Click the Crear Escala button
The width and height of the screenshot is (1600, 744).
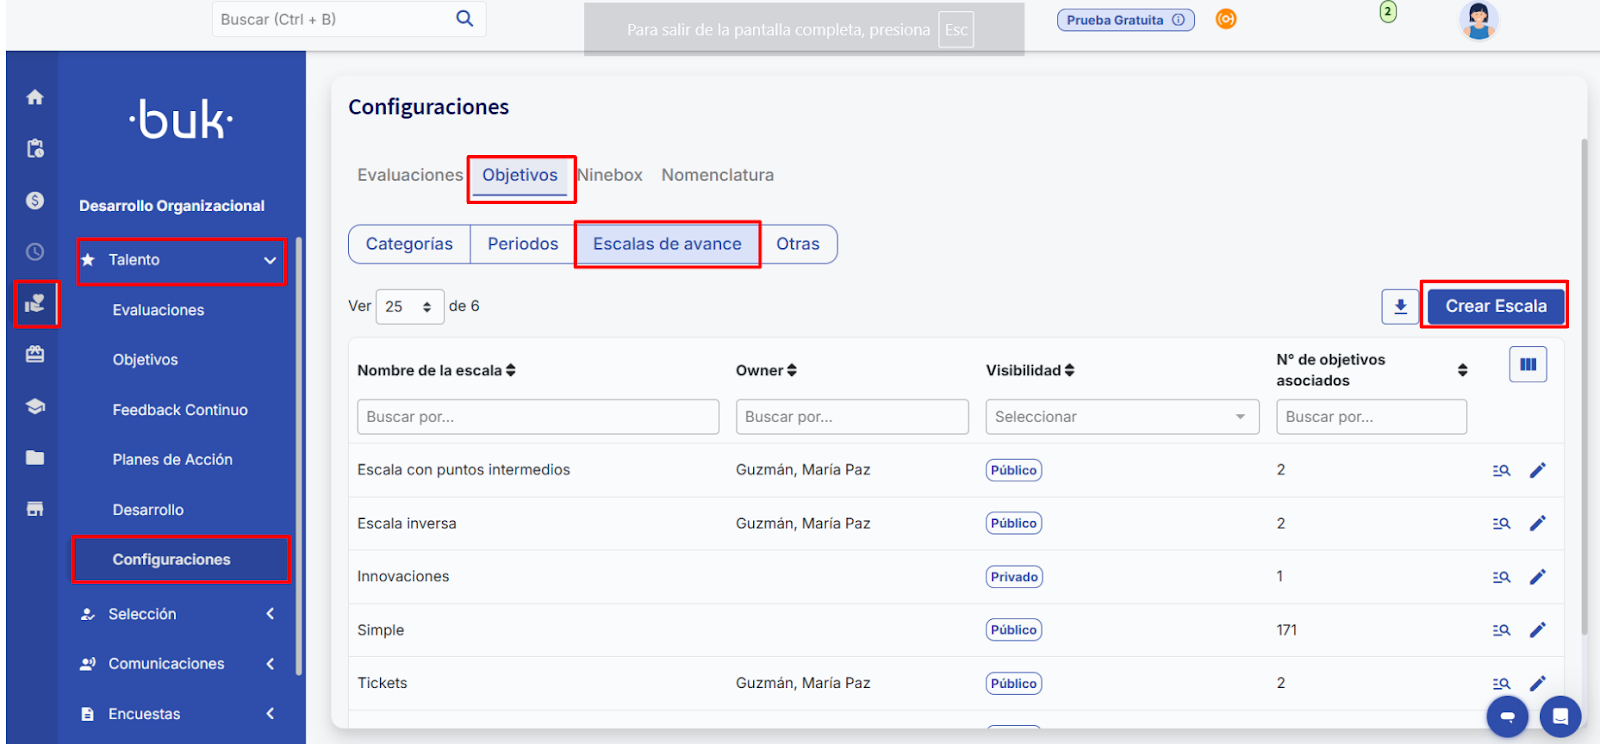tap(1495, 306)
